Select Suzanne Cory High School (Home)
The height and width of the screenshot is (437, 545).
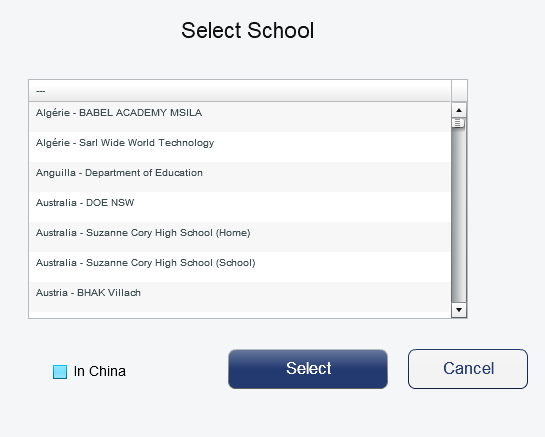[240, 237]
